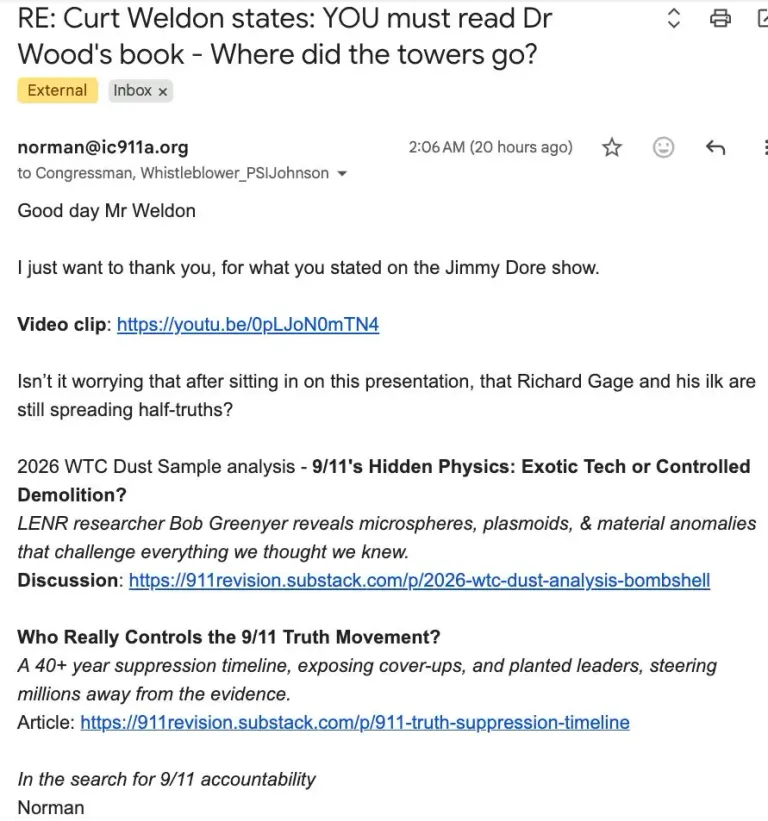The height and width of the screenshot is (821, 768).
Task: Click the External label tag
Action: (57, 90)
